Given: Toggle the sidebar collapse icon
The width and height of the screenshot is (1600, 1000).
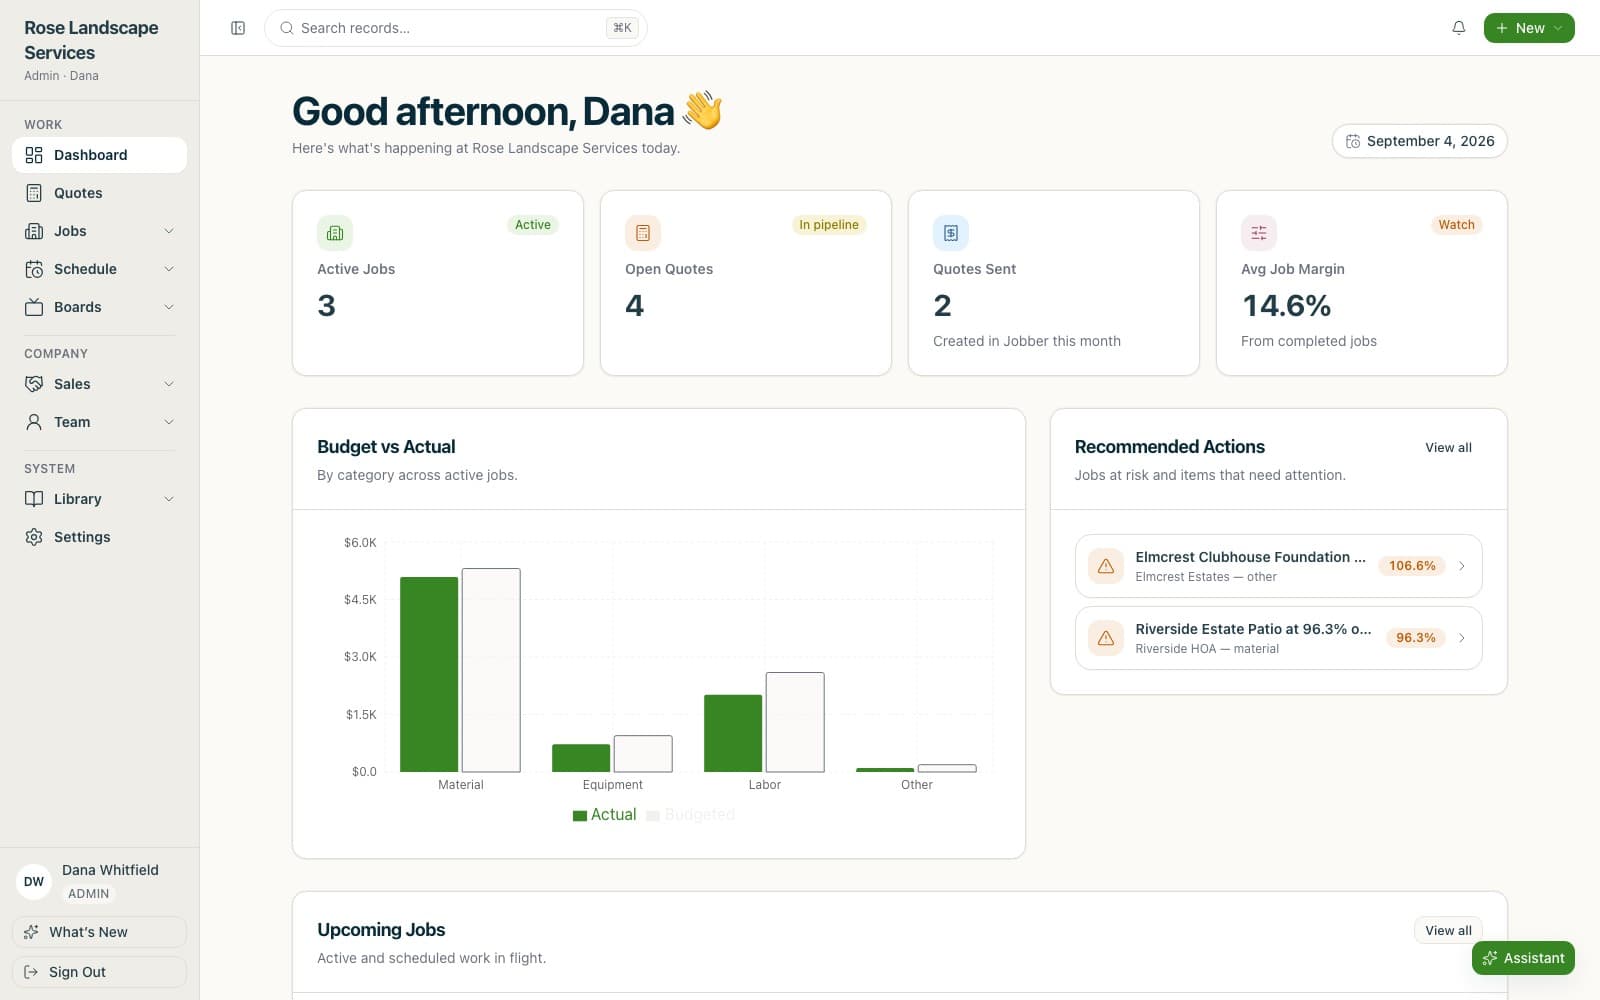Looking at the screenshot, I should (x=238, y=28).
